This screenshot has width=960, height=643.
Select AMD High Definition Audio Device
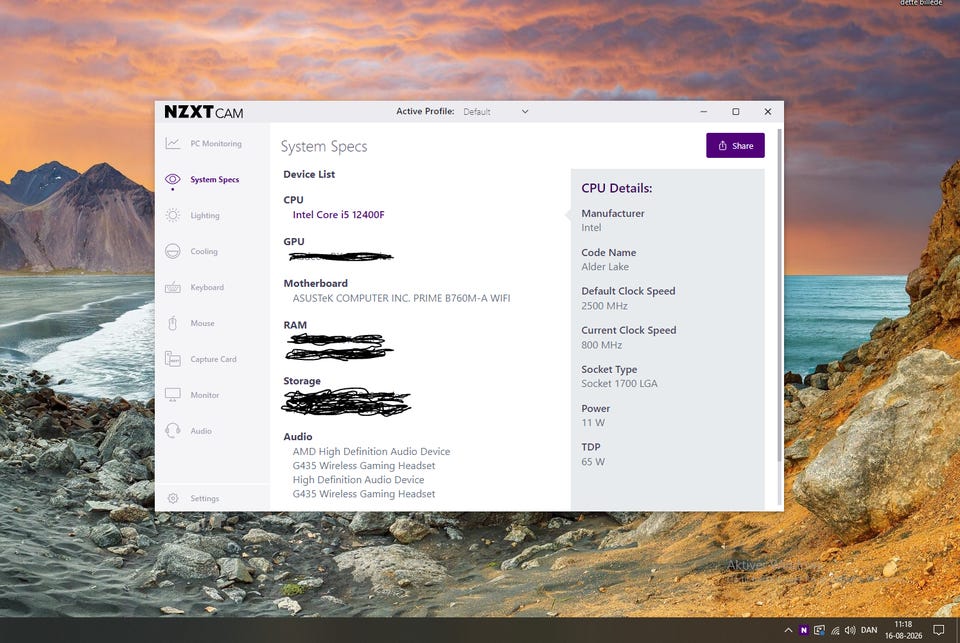pyautogui.click(x=371, y=451)
